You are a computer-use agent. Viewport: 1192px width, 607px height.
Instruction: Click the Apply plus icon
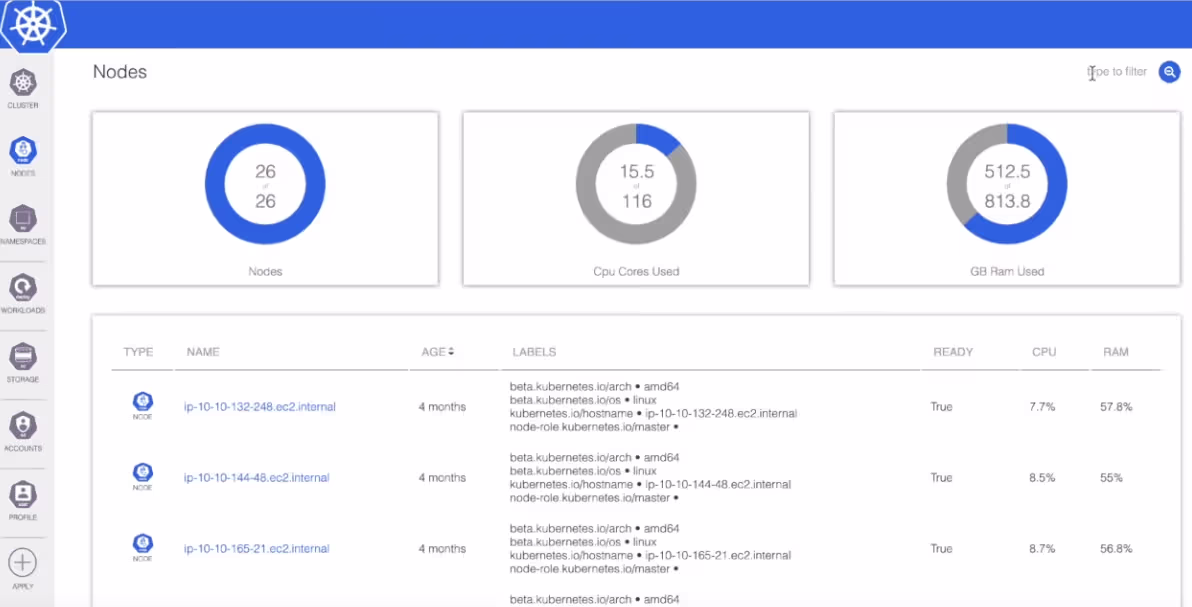pyautogui.click(x=22, y=564)
